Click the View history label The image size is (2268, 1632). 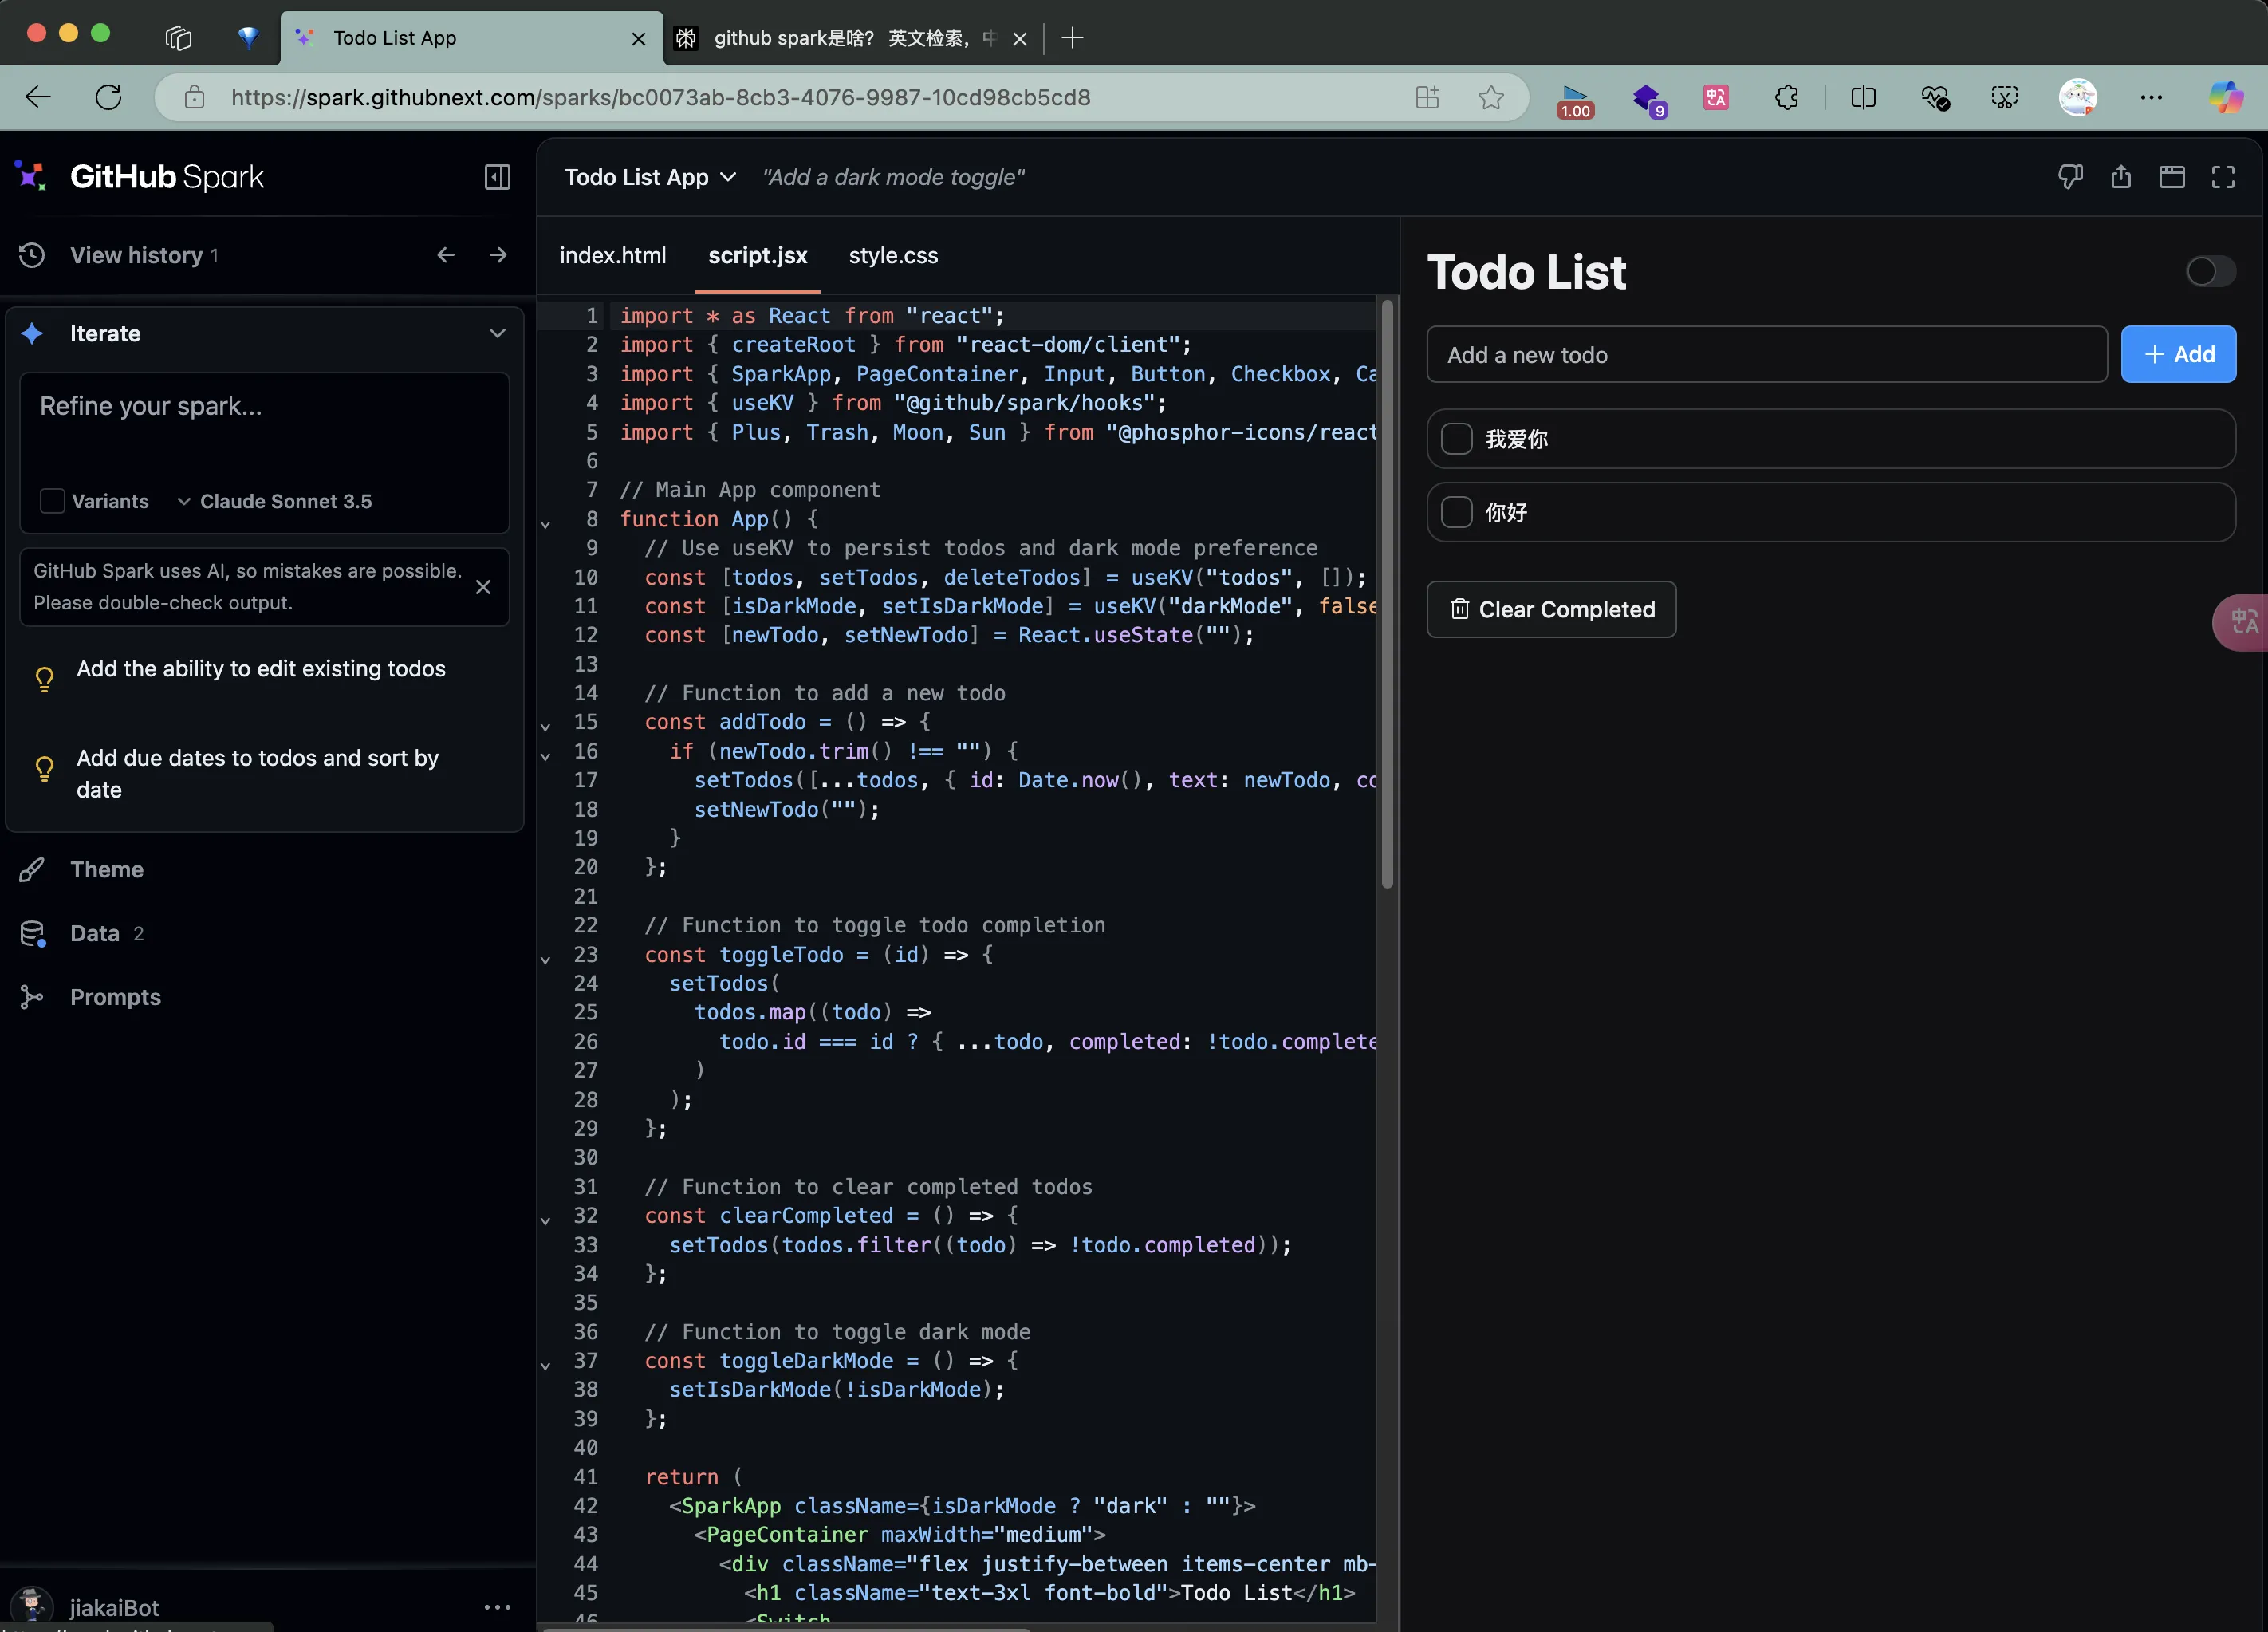coord(136,255)
